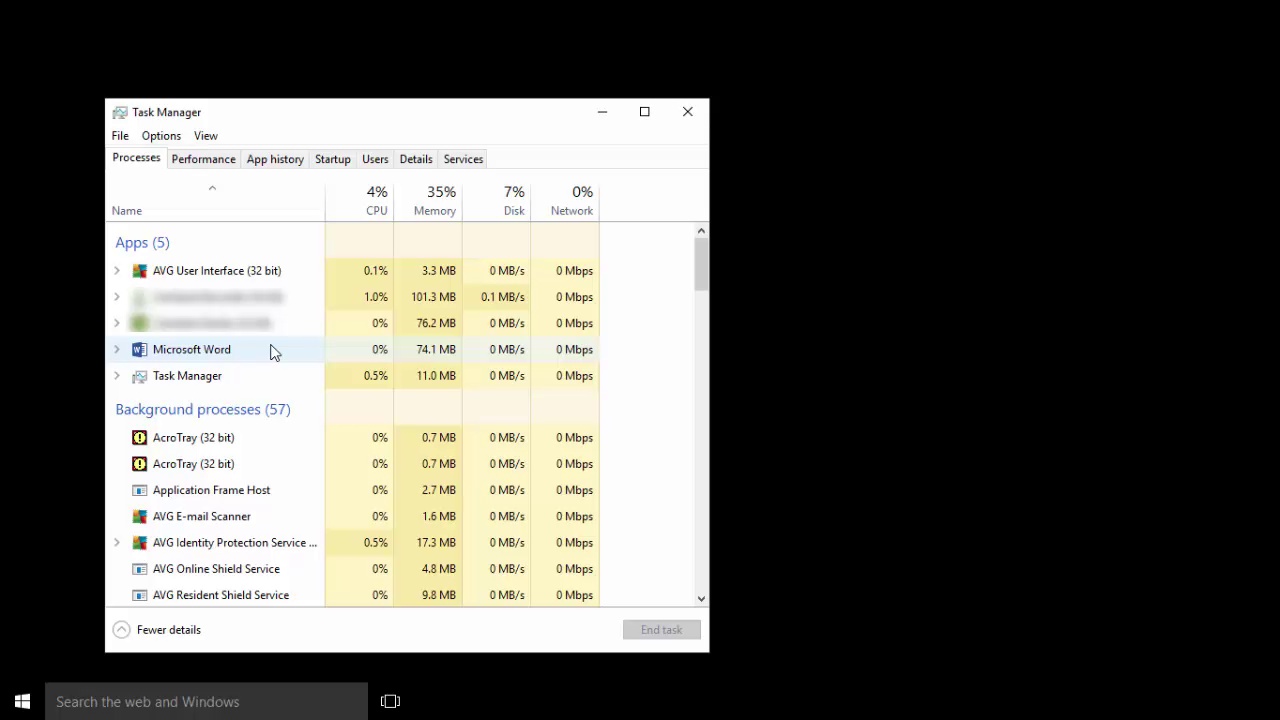Image resolution: width=1280 pixels, height=720 pixels.
Task: Click the AVG Resident Shield Service icon
Action: click(140, 595)
